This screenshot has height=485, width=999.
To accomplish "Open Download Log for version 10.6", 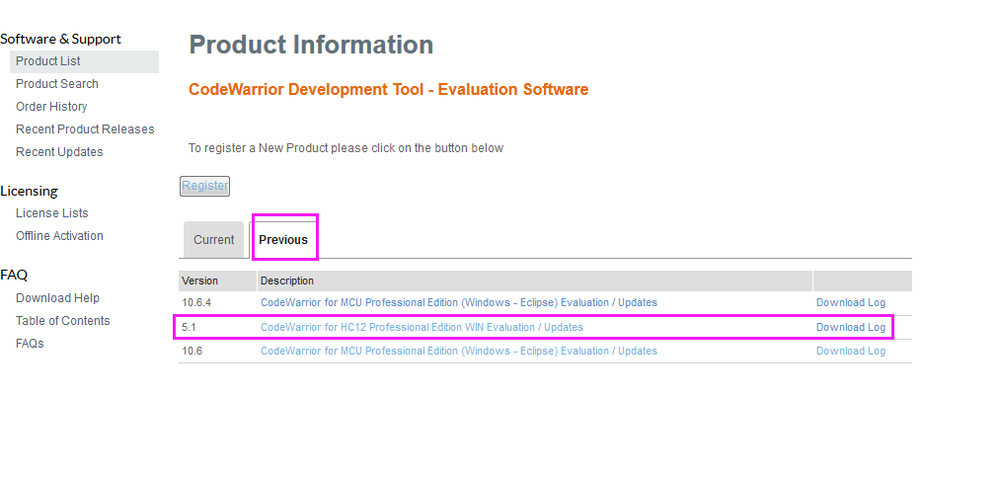I will tap(851, 351).
